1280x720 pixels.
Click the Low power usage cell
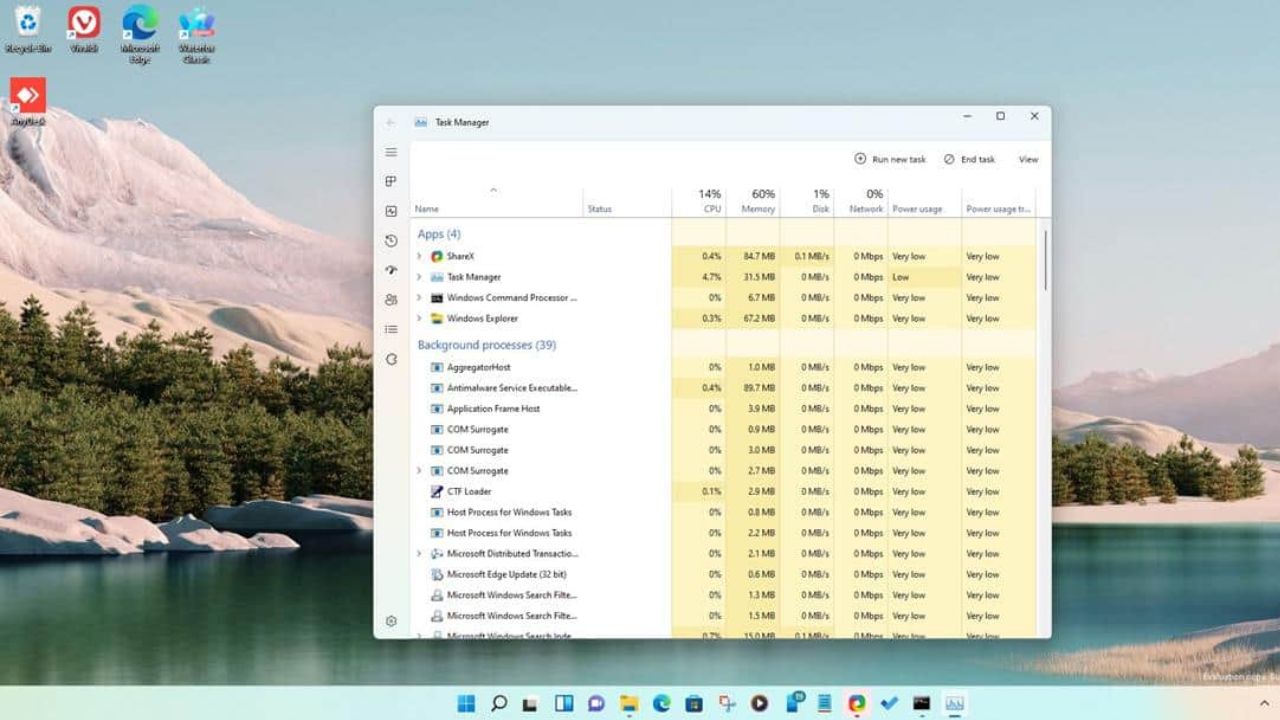point(924,277)
